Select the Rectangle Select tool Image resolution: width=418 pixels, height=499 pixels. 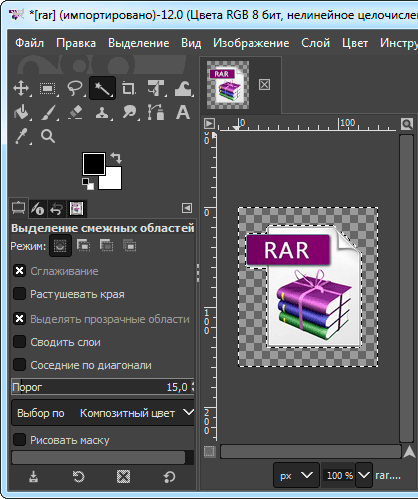tap(48, 89)
